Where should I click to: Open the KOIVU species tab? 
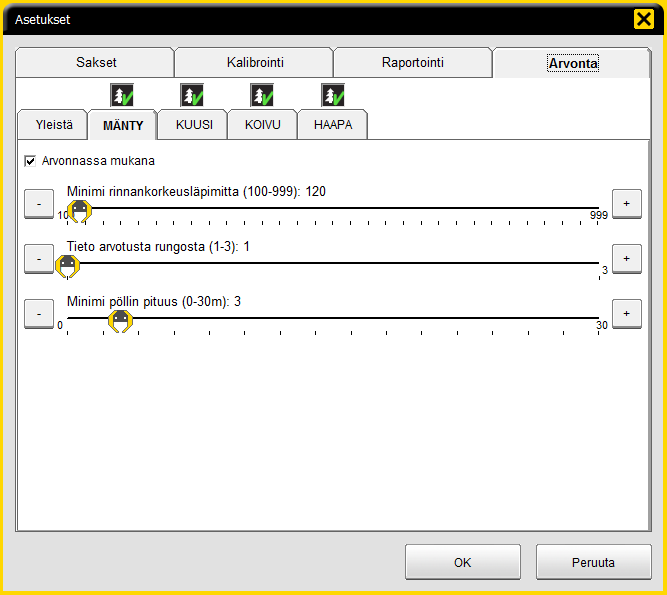tap(262, 125)
